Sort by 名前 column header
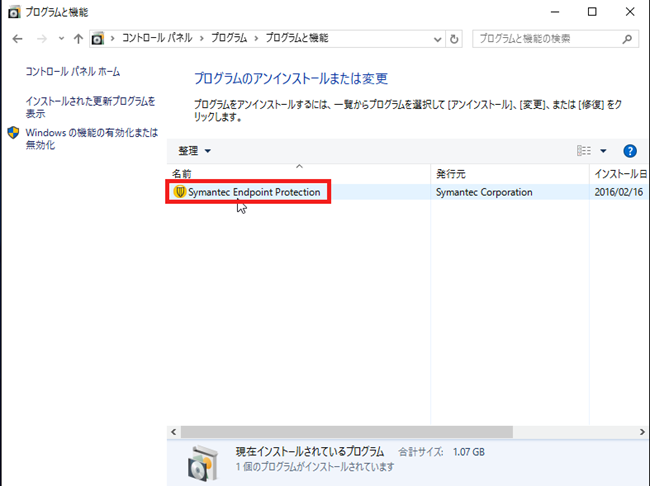The image size is (650, 486). click(298, 173)
